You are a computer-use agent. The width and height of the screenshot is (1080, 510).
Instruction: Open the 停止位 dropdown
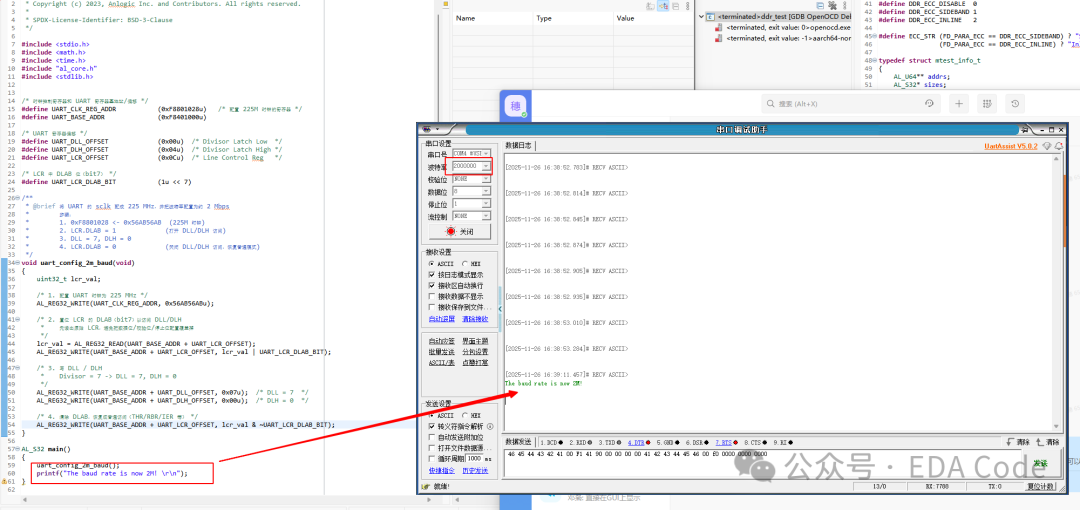(x=488, y=204)
